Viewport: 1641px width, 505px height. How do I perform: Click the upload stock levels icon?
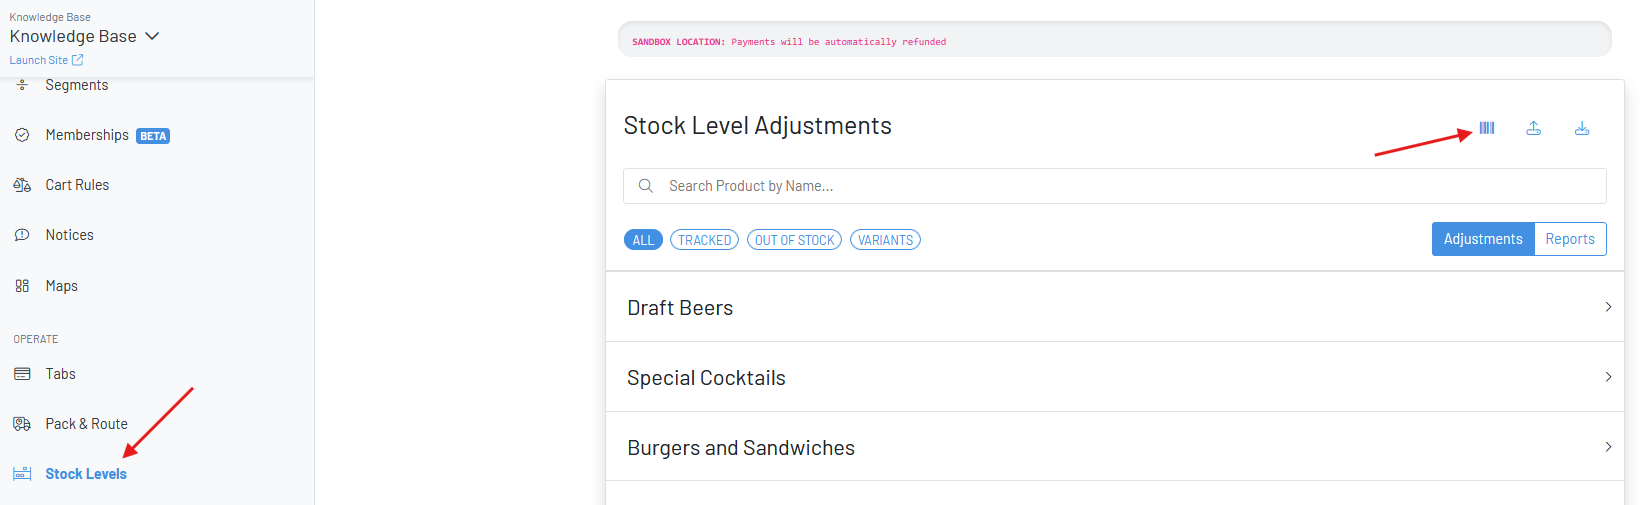1533,128
